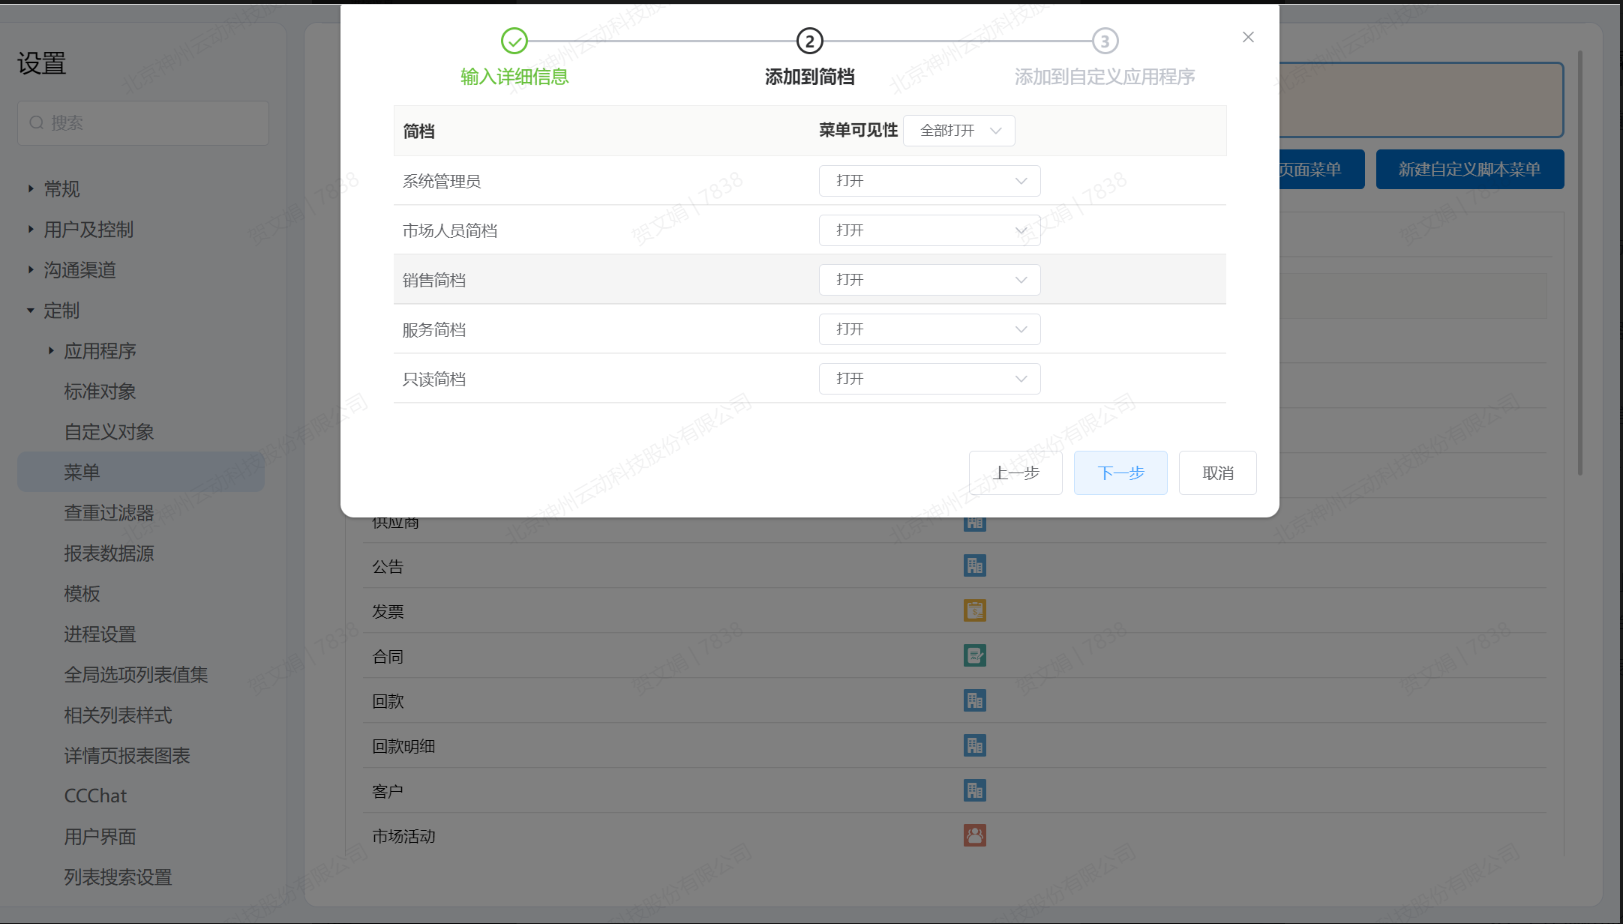
Task: Click the icon in the 回款 row
Action: tap(974, 701)
